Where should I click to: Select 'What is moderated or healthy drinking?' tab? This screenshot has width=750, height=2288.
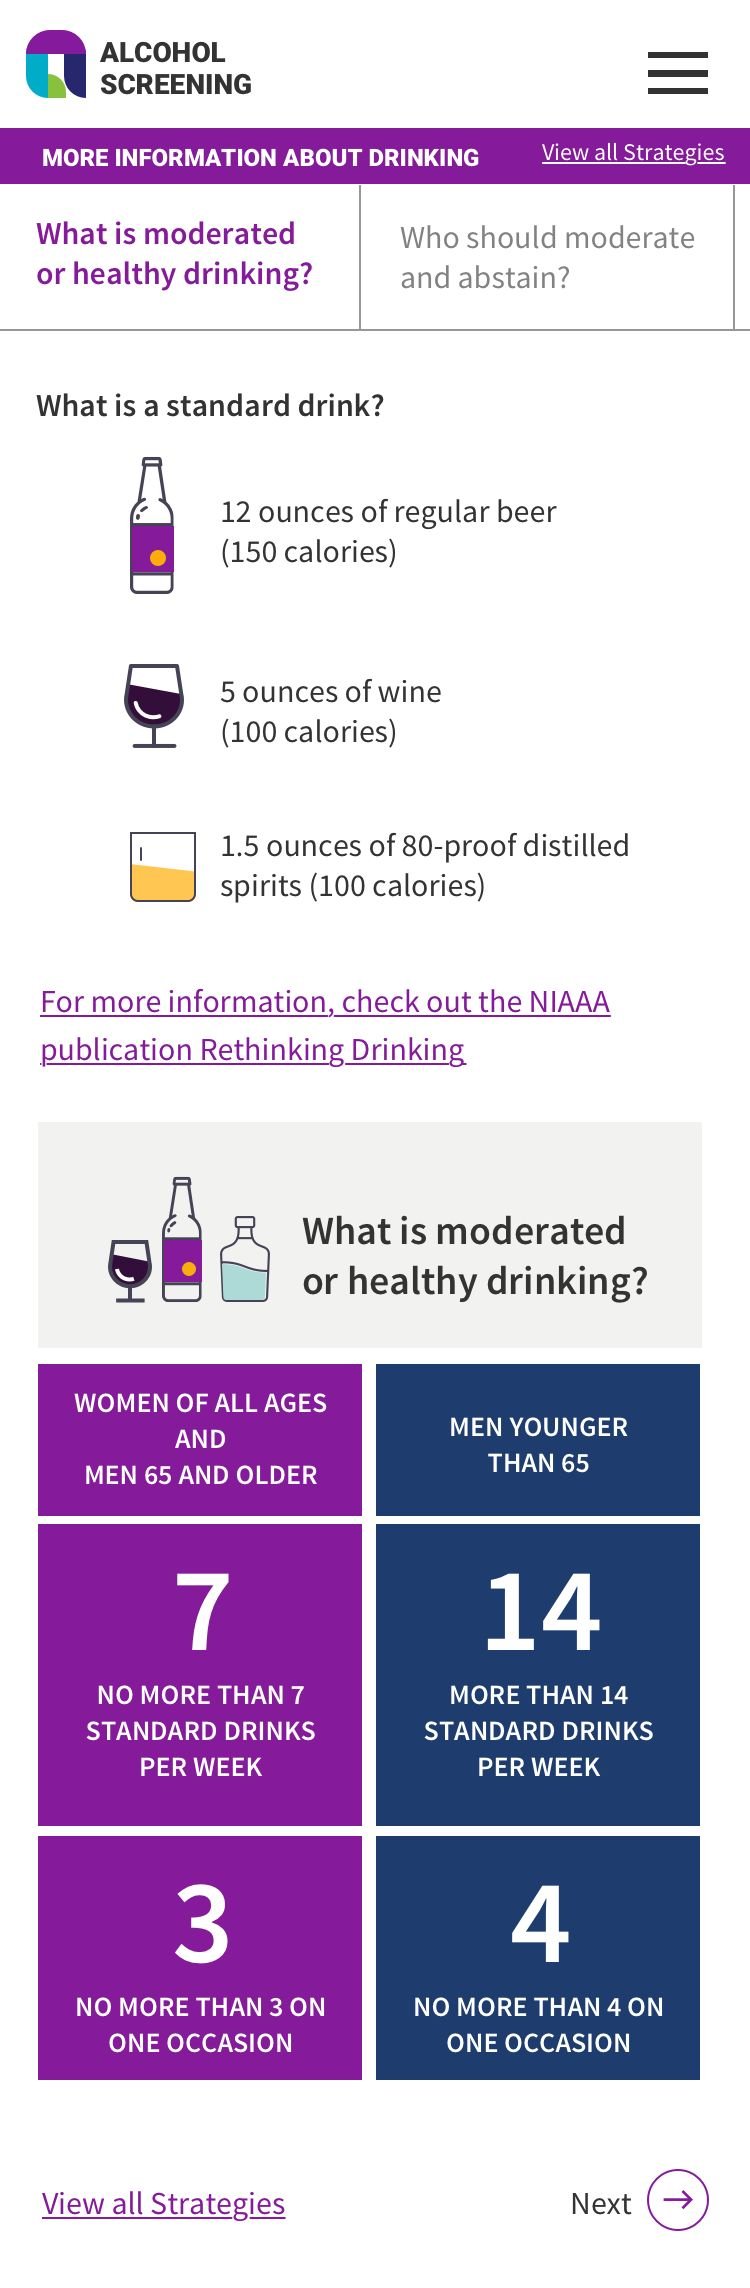(x=175, y=254)
